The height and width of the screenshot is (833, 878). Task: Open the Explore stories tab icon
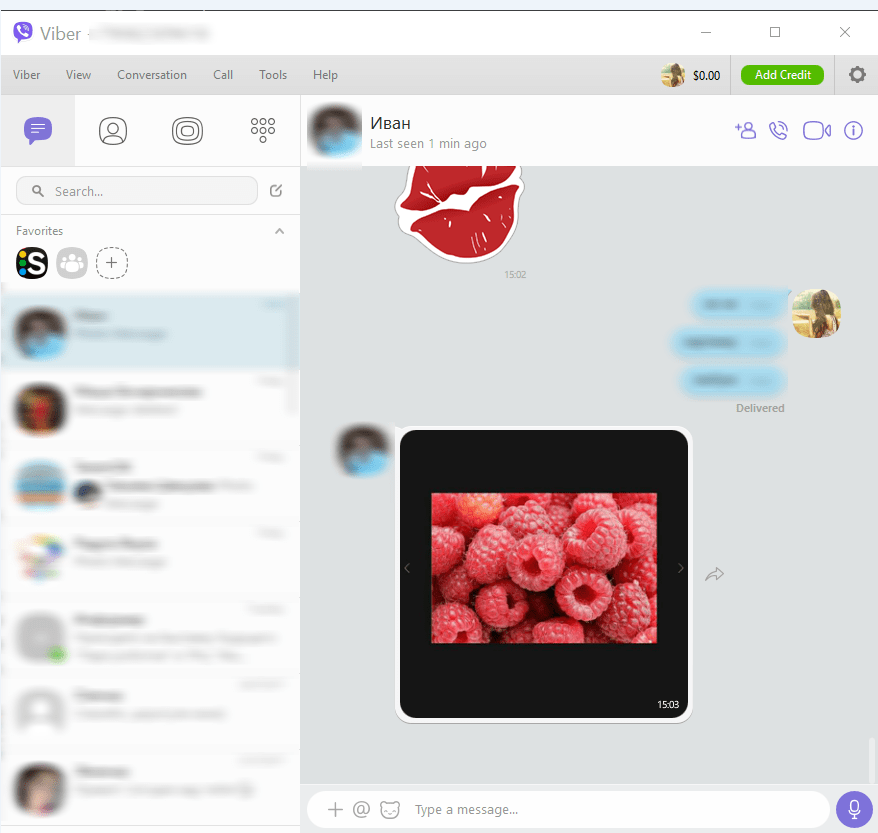[x=187, y=130]
